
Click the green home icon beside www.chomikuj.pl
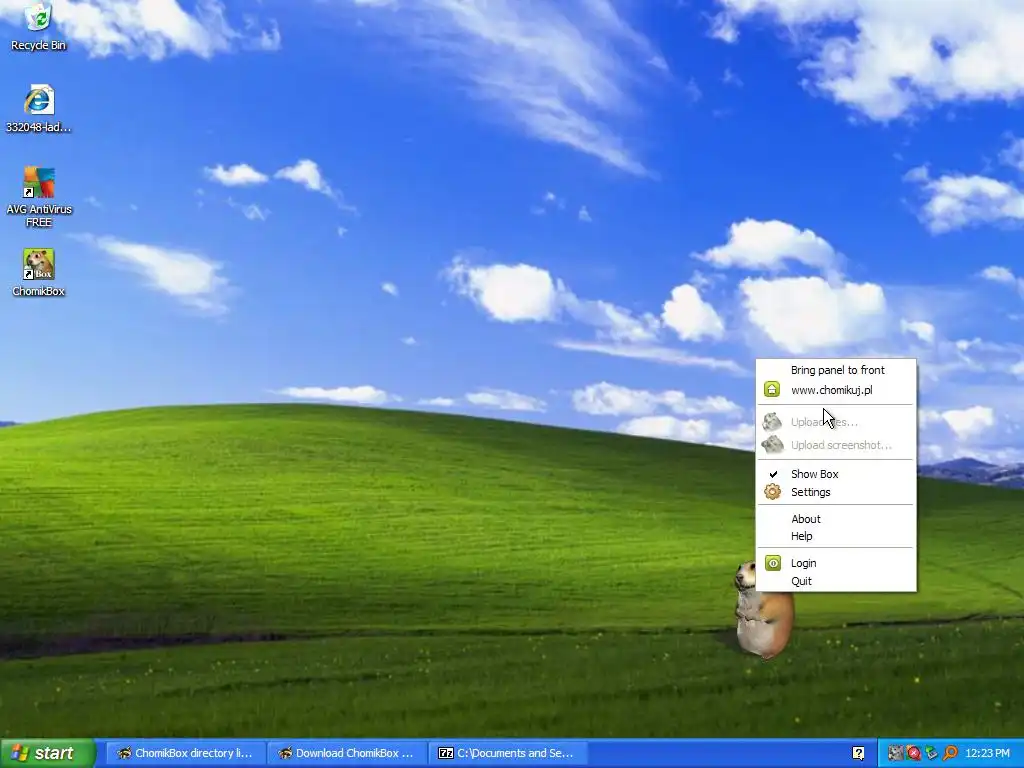(772, 390)
